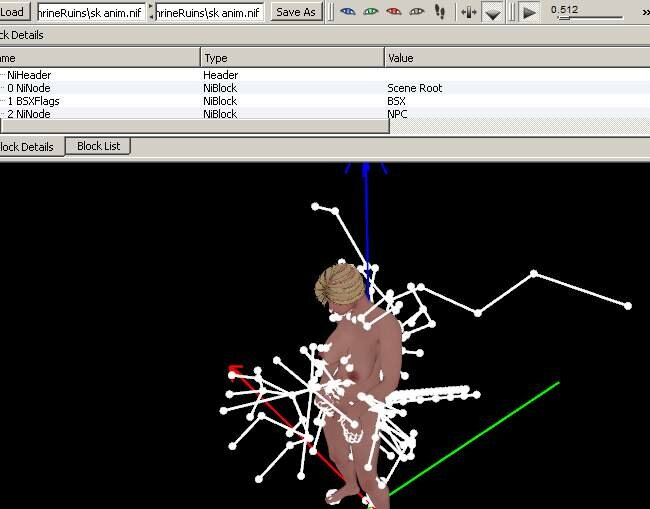650x509 pixels.
Task: Focus the load file path field
Action: [x=91, y=12]
